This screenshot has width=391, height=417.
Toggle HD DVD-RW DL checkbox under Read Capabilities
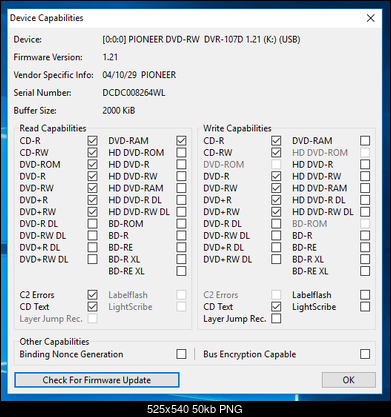coord(181,212)
